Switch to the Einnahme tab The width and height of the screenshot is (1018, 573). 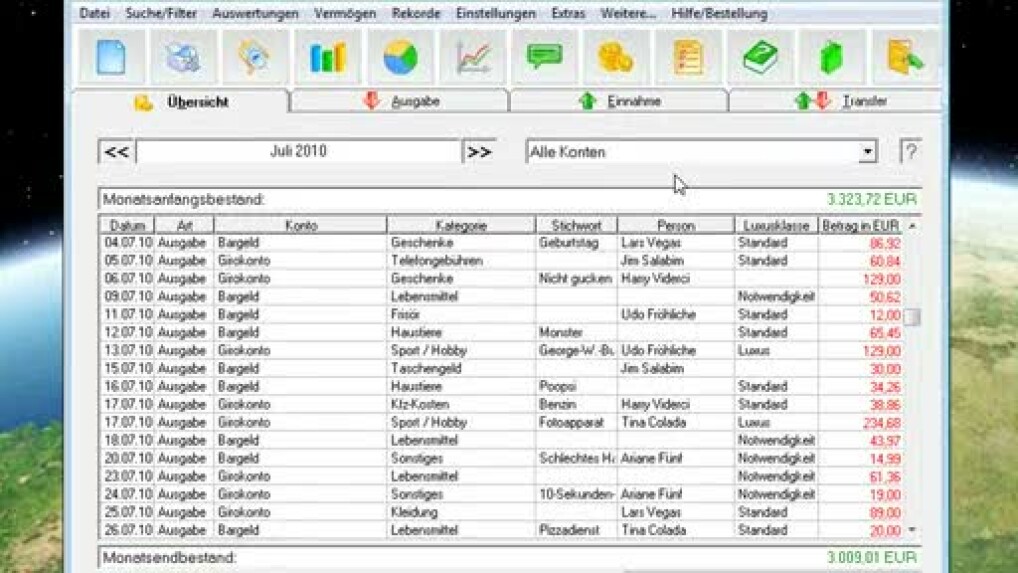tap(619, 101)
